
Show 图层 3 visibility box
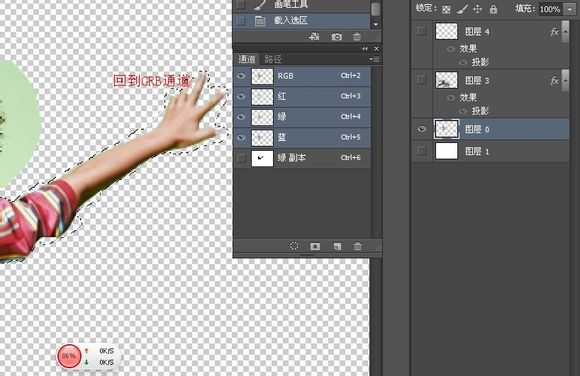(x=421, y=80)
